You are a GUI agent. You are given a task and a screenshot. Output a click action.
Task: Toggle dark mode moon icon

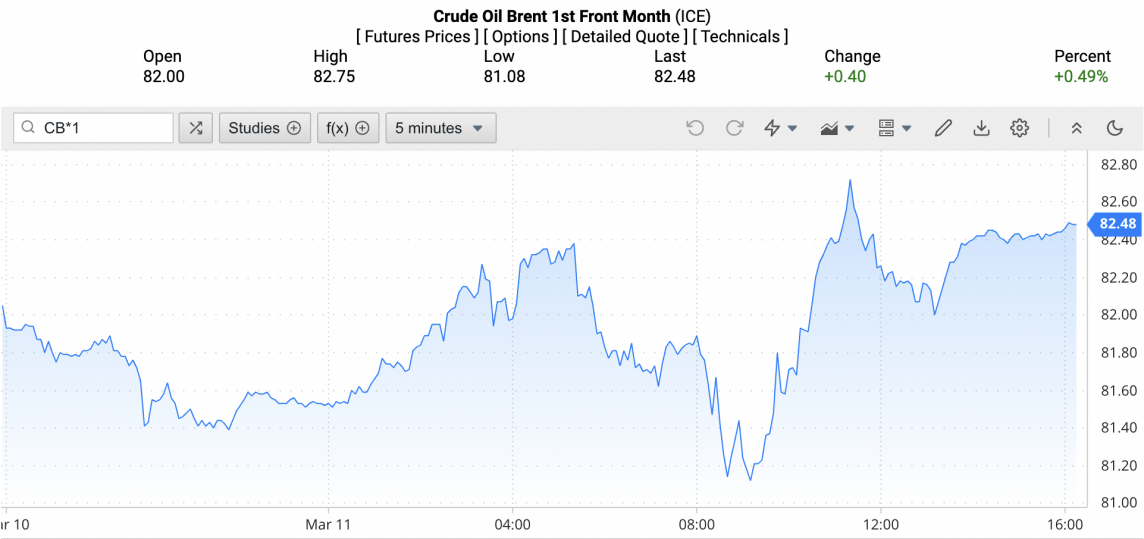click(1115, 128)
